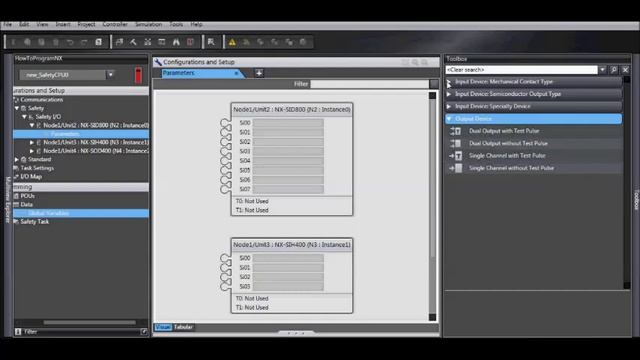Viewport: 640px width, 360px height.
Task: Click the Single Channel with Test Pulse icon
Action: point(456,156)
